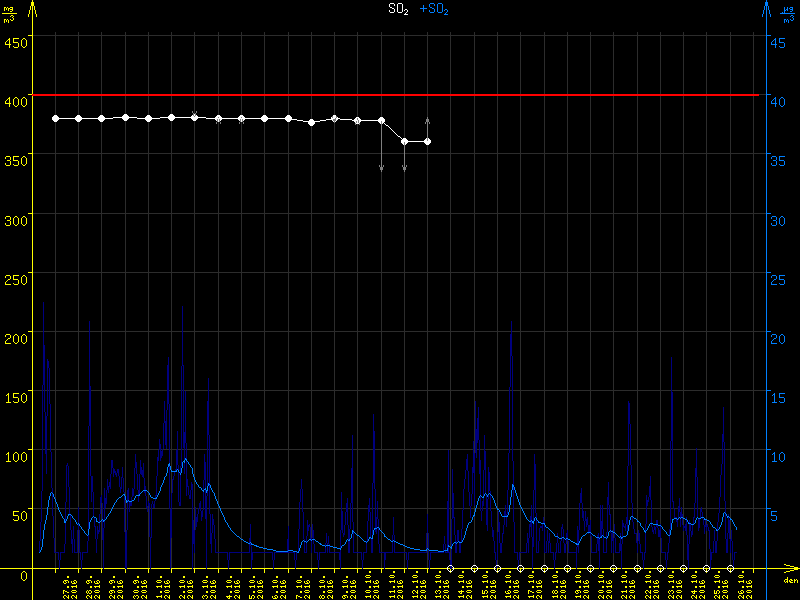Click the blue µg/m3 unit label, top-right
Screen dimensions: 800x600
790,13
